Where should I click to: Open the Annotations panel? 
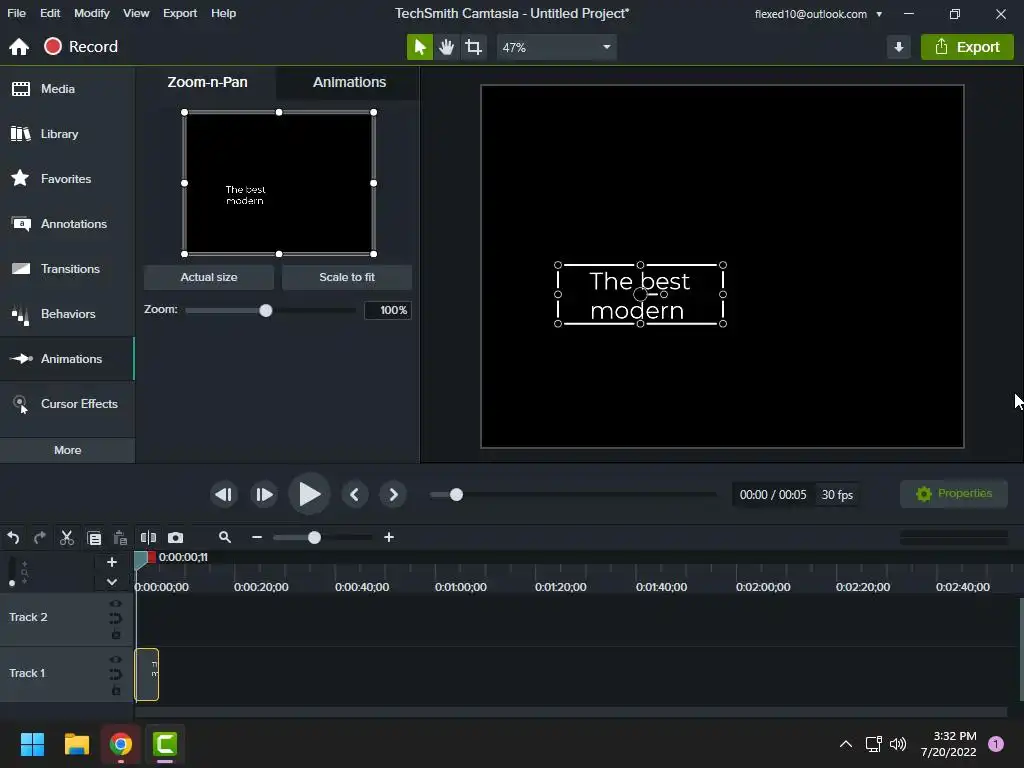point(67,224)
